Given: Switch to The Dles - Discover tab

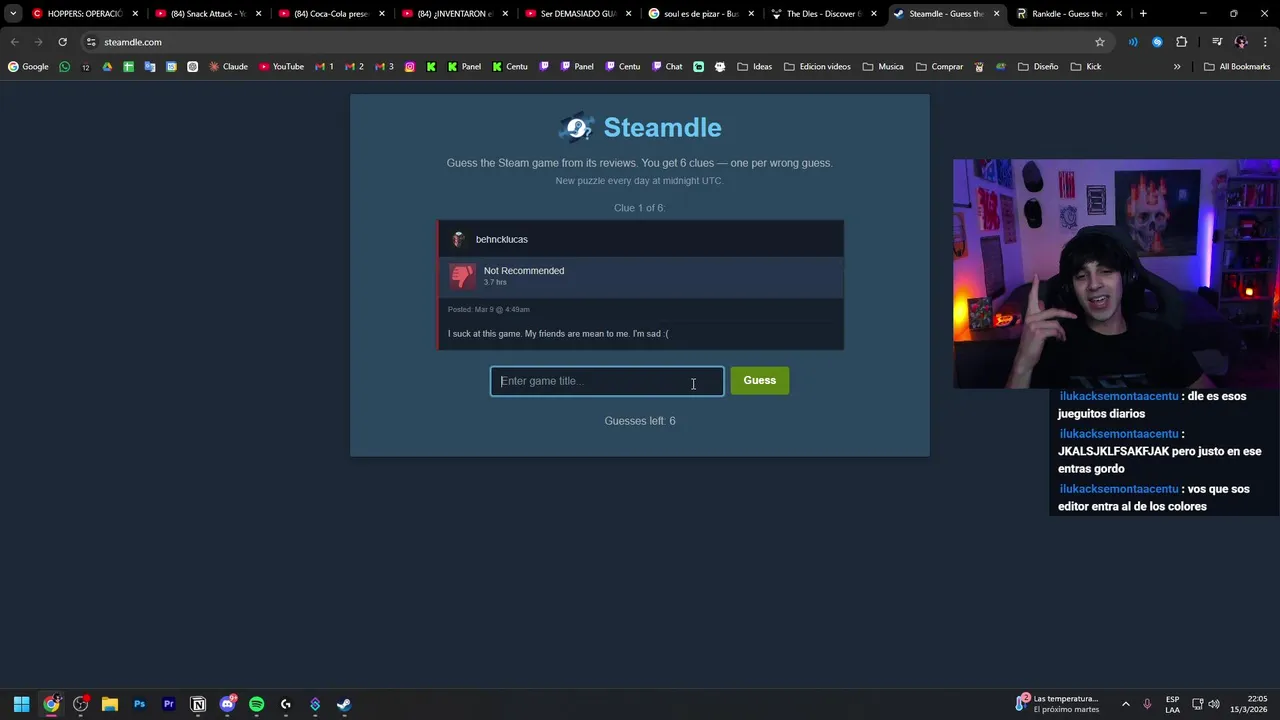Looking at the screenshot, I should 824,14.
